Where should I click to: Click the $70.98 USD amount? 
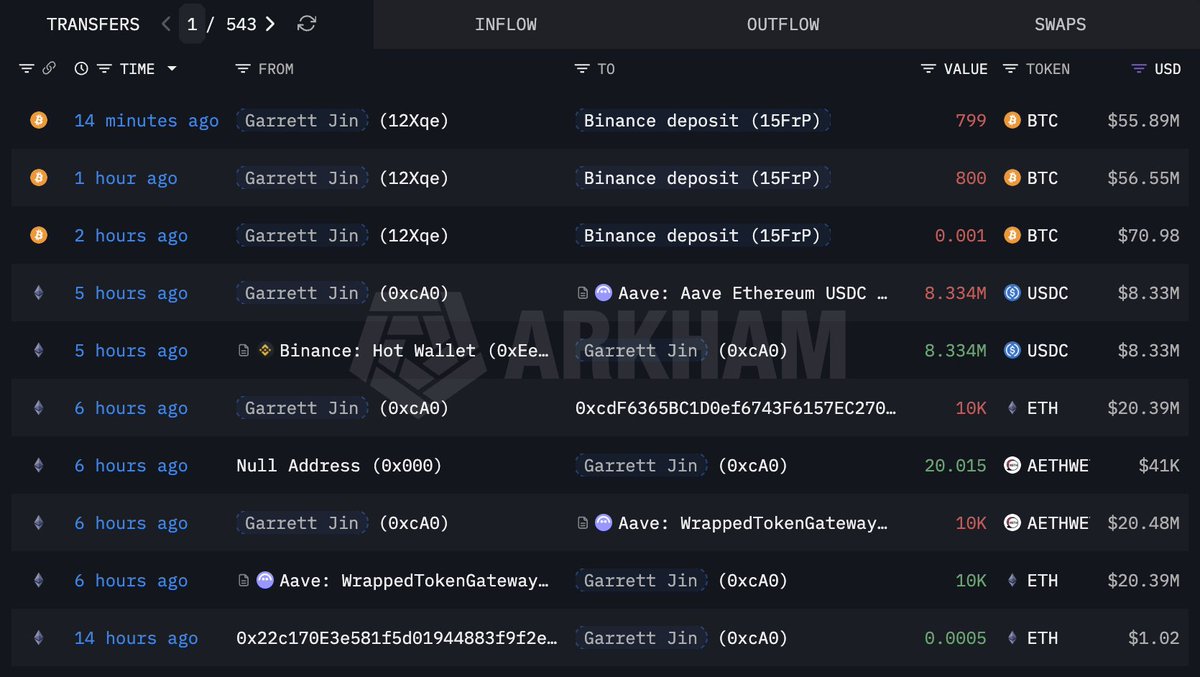coord(1148,235)
